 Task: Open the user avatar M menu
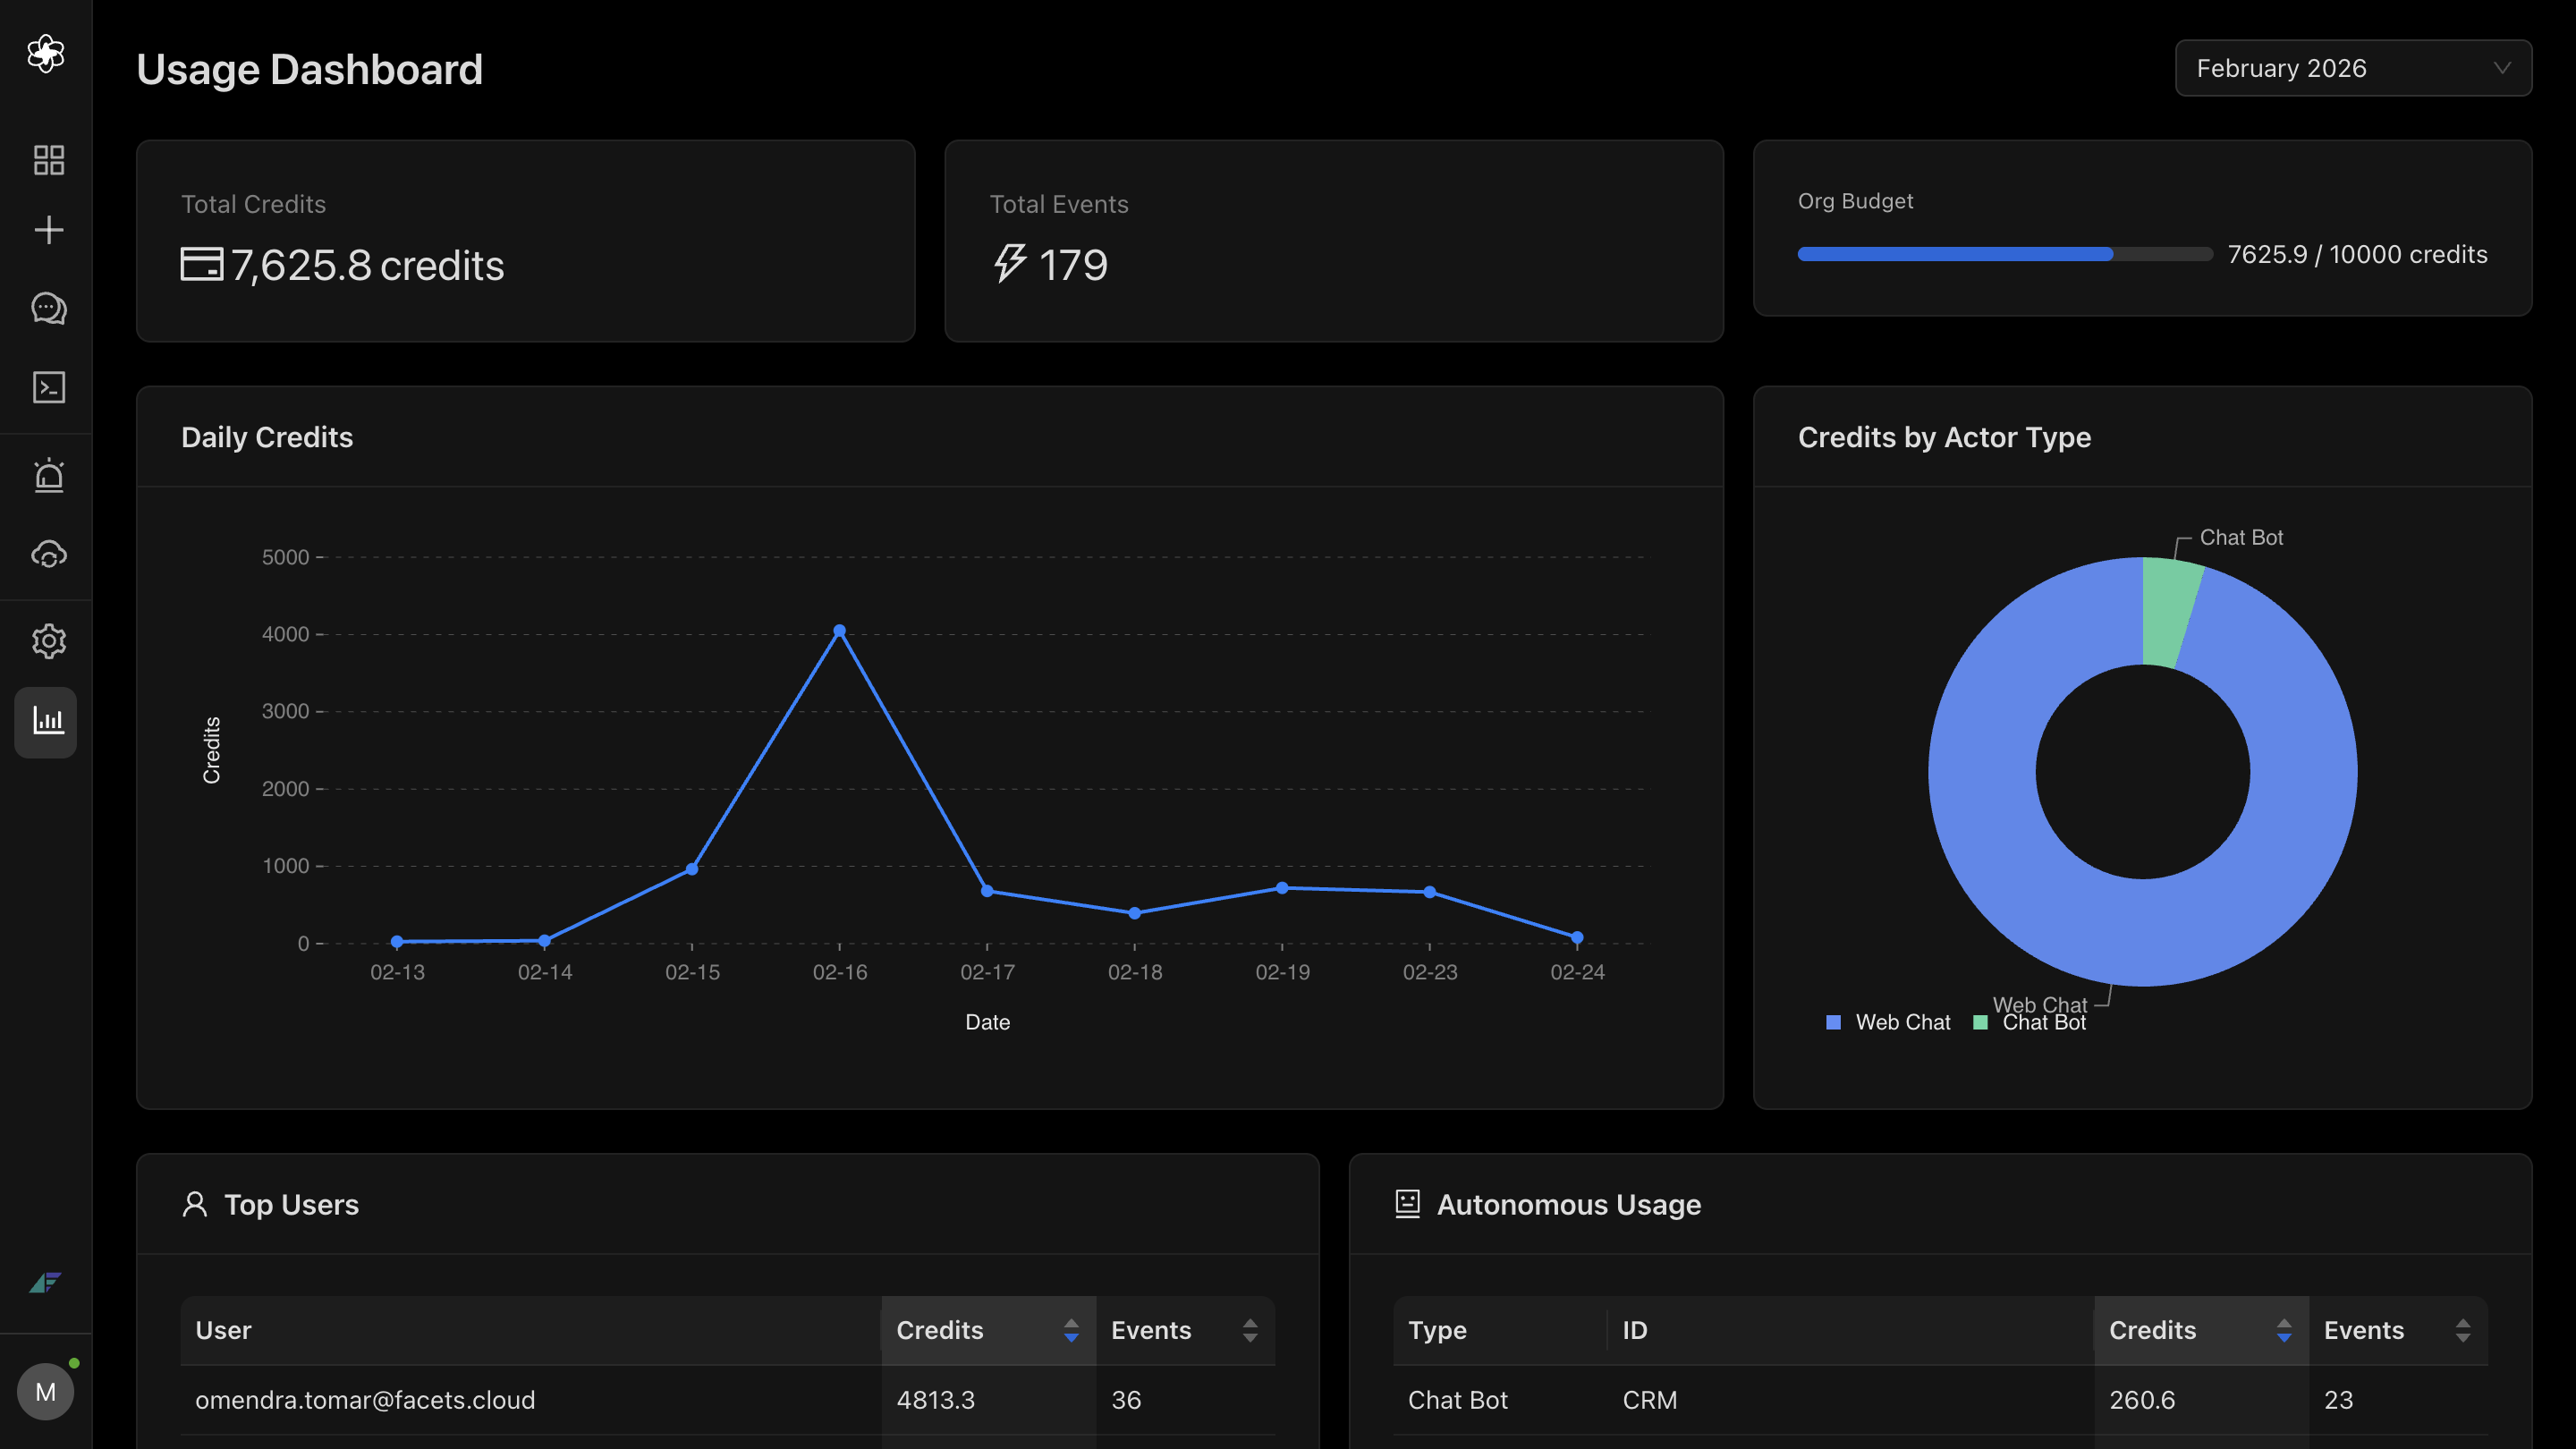46,1391
